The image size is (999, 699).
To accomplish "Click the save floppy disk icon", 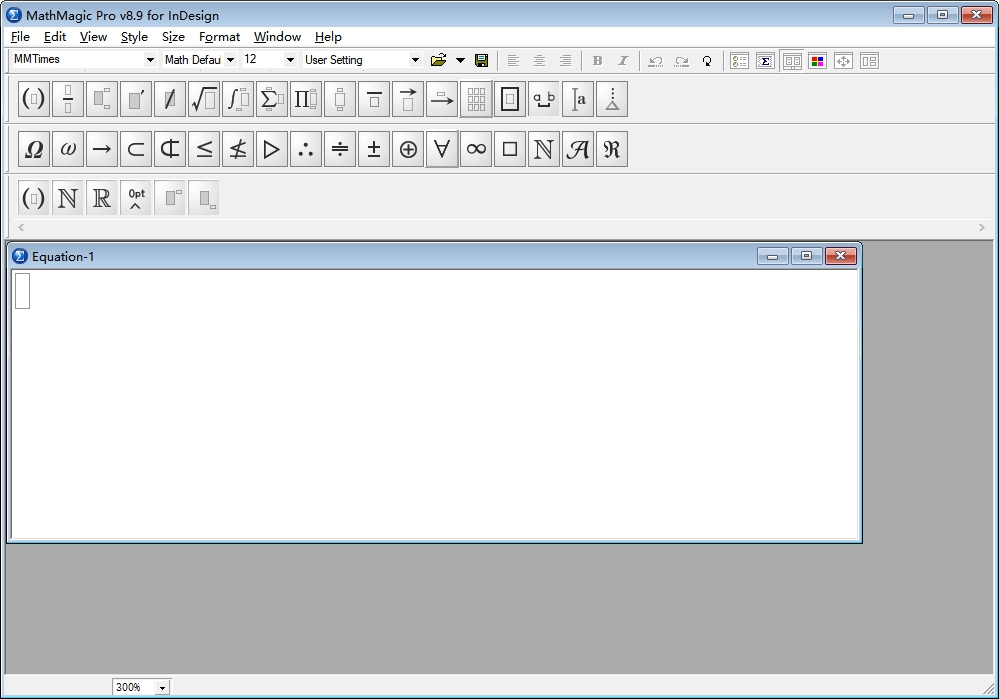I will pyautogui.click(x=482, y=61).
